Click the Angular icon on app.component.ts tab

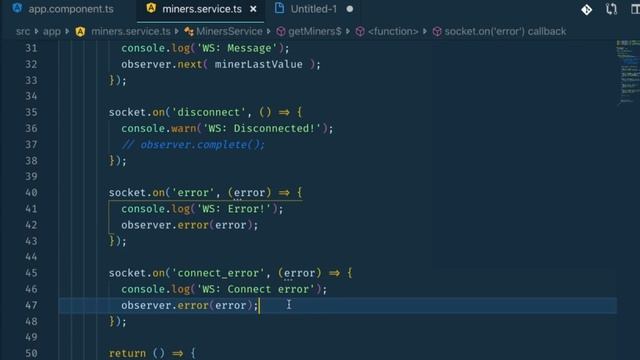[x=17, y=8]
